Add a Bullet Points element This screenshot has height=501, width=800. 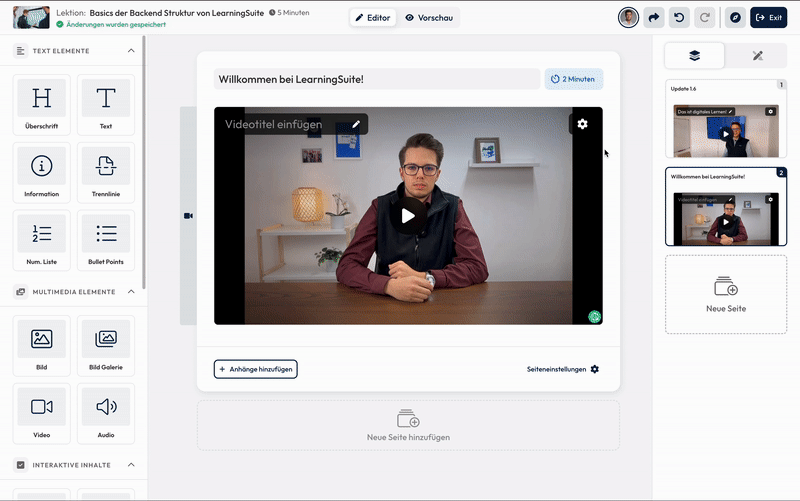[106, 240]
